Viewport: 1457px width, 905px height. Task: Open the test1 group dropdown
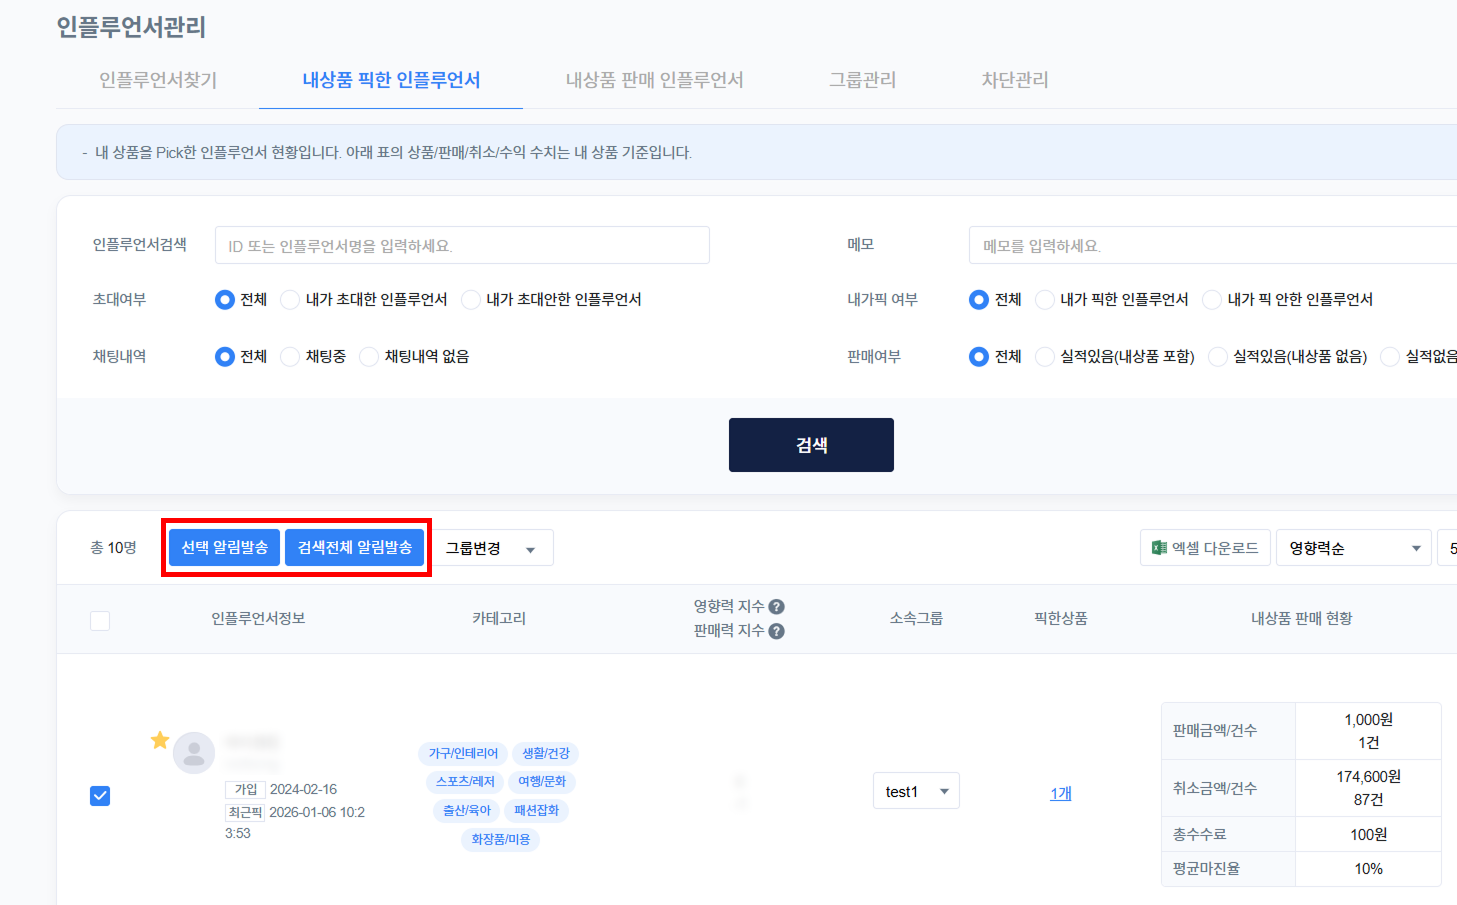pyautogui.click(x=916, y=791)
